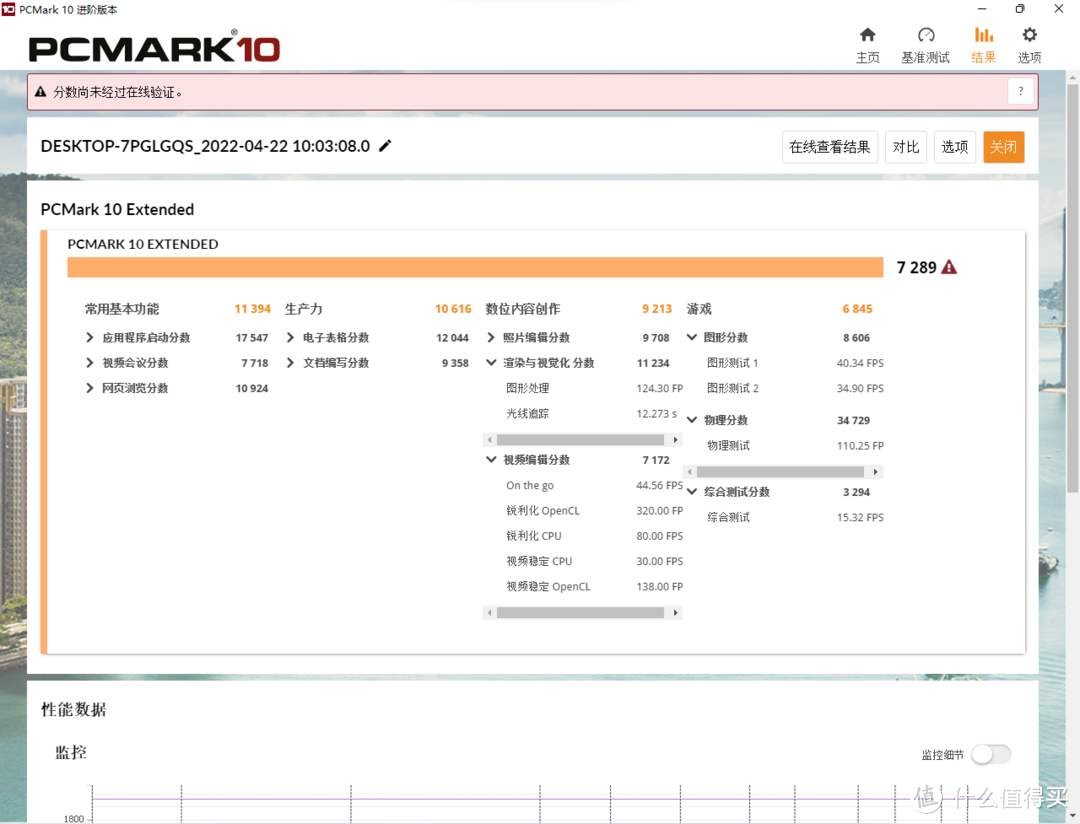Click the 综合测试 15.32 FPS row
Viewport: 1080px width, 824px height.
coord(795,517)
